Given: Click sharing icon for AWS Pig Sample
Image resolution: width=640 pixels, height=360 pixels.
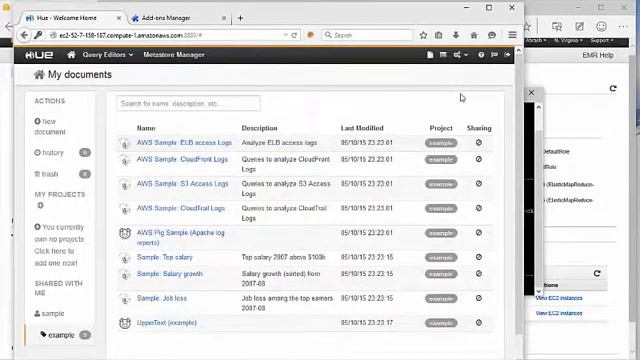Looking at the screenshot, I should click(x=479, y=232).
